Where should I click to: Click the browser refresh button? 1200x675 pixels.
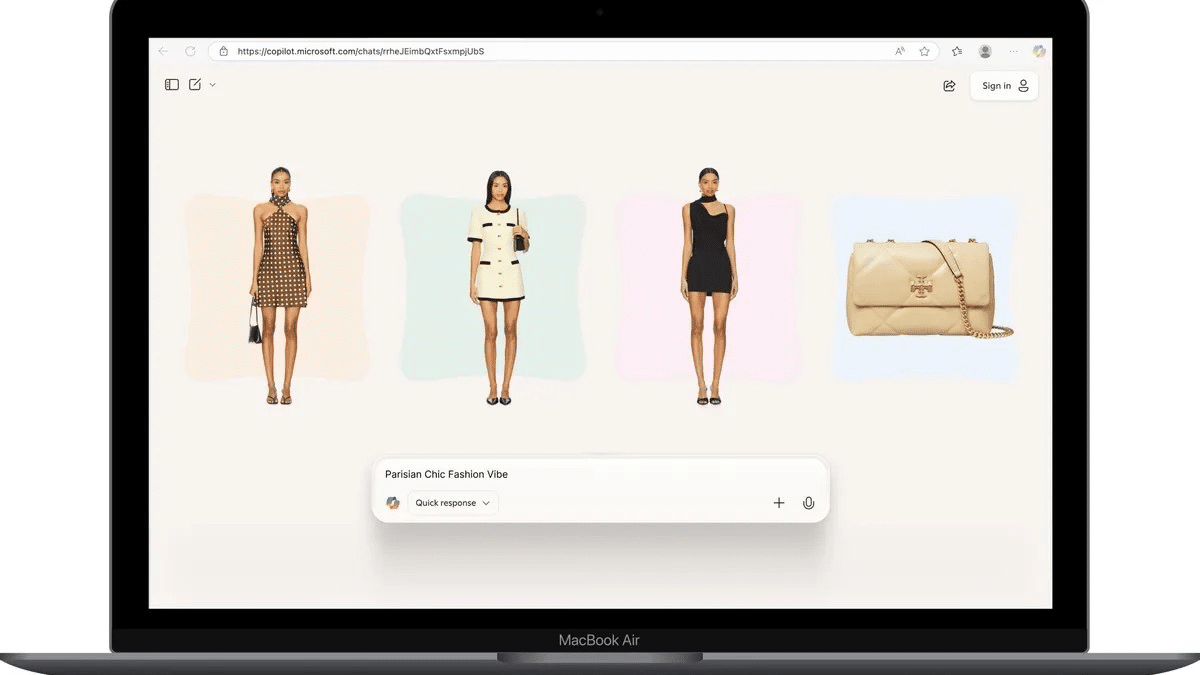point(189,51)
